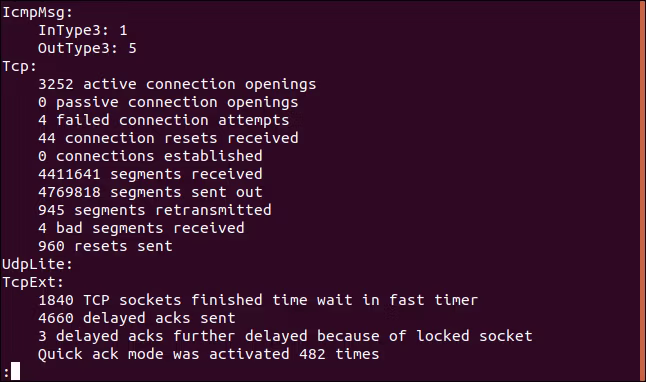Select the 4660 delayed acks sent line
Viewport: 646px width, 382px height.
pyautogui.click(x=136, y=318)
